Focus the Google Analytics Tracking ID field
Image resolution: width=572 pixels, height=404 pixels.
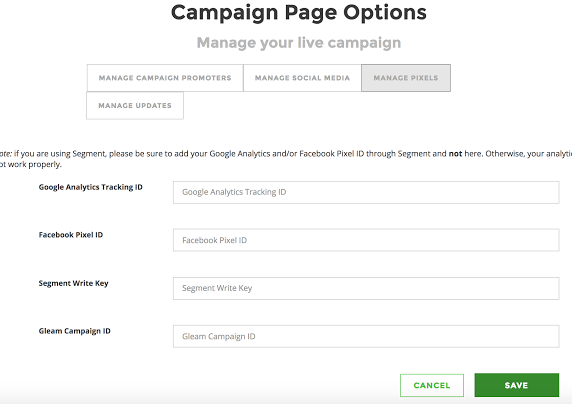[366, 192]
